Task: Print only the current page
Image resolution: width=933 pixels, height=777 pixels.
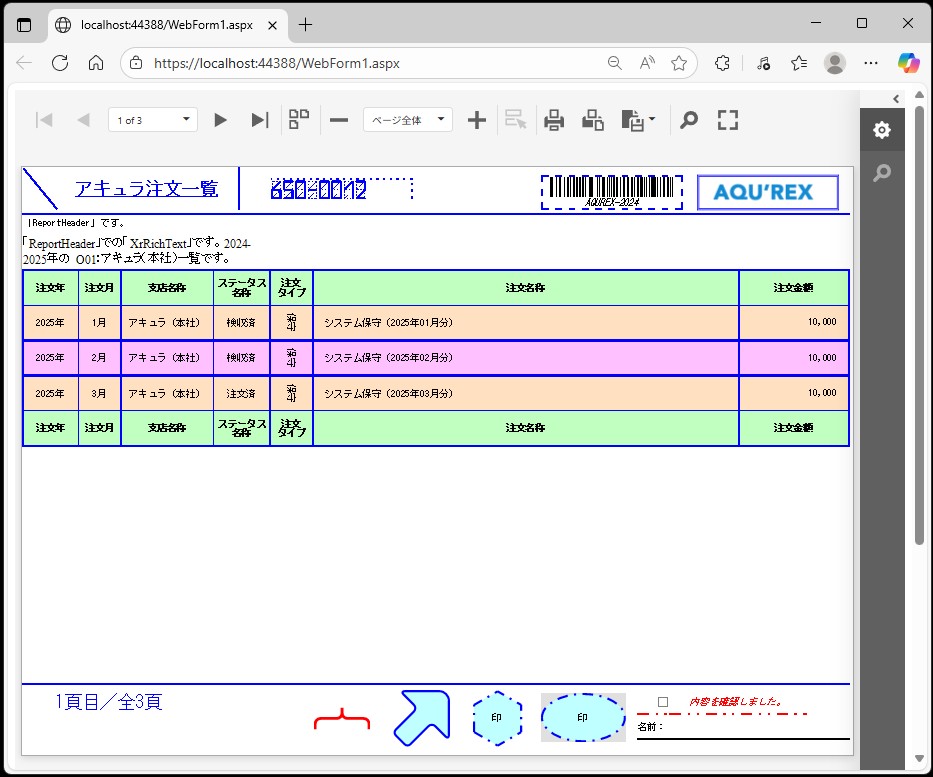Action: (593, 120)
